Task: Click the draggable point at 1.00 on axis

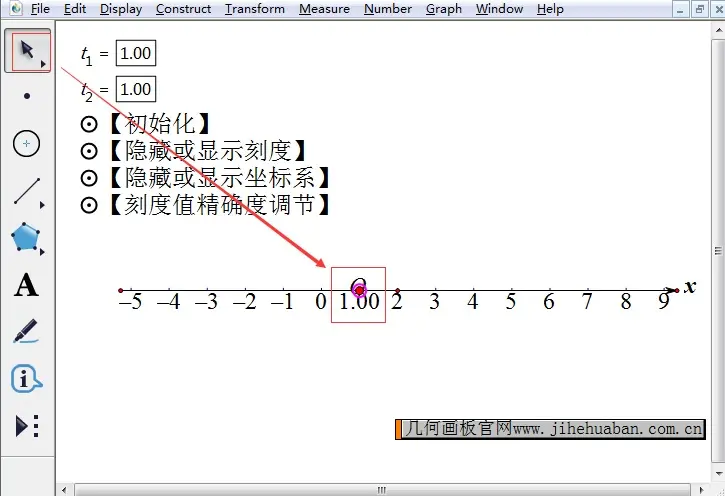Action: pos(359,290)
